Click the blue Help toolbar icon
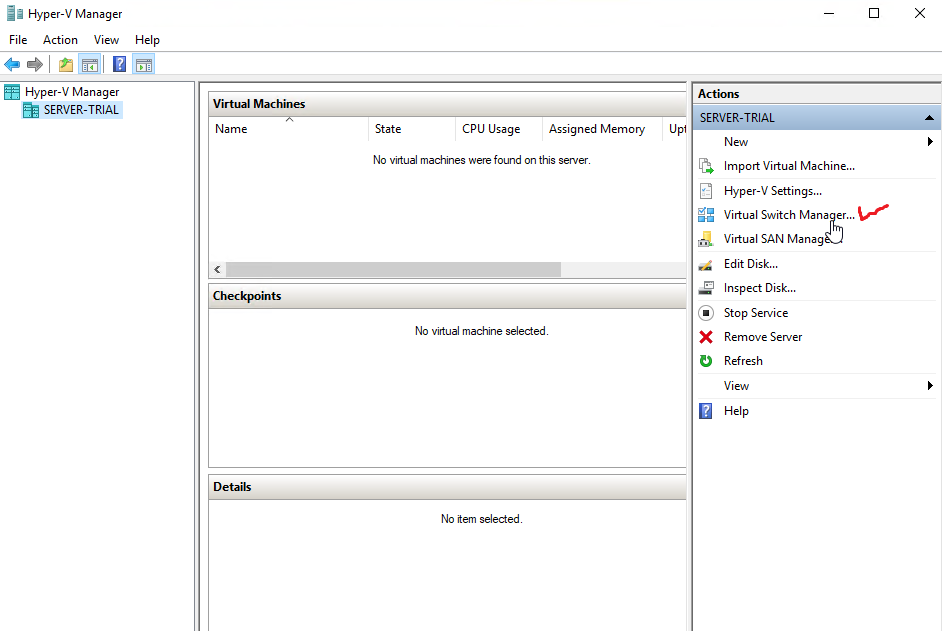 coord(119,64)
